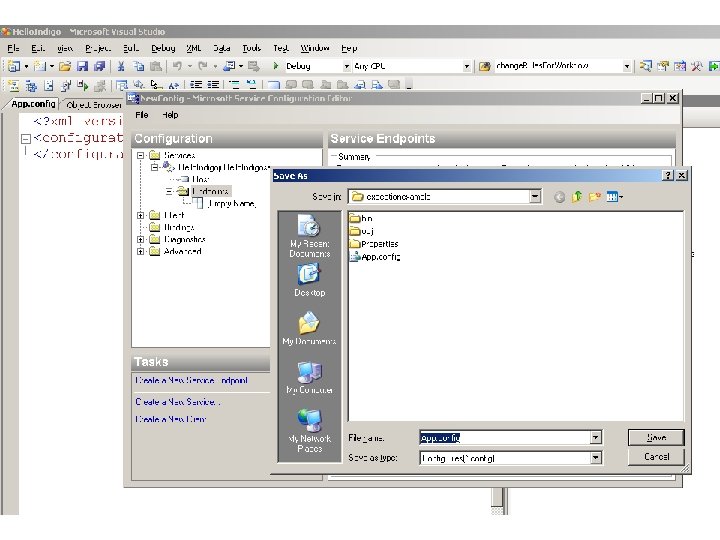Image resolution: width=720 pixels, height=540 pixels.
Task: Open the Debug configuration dropdown
Action: point(347,67)
